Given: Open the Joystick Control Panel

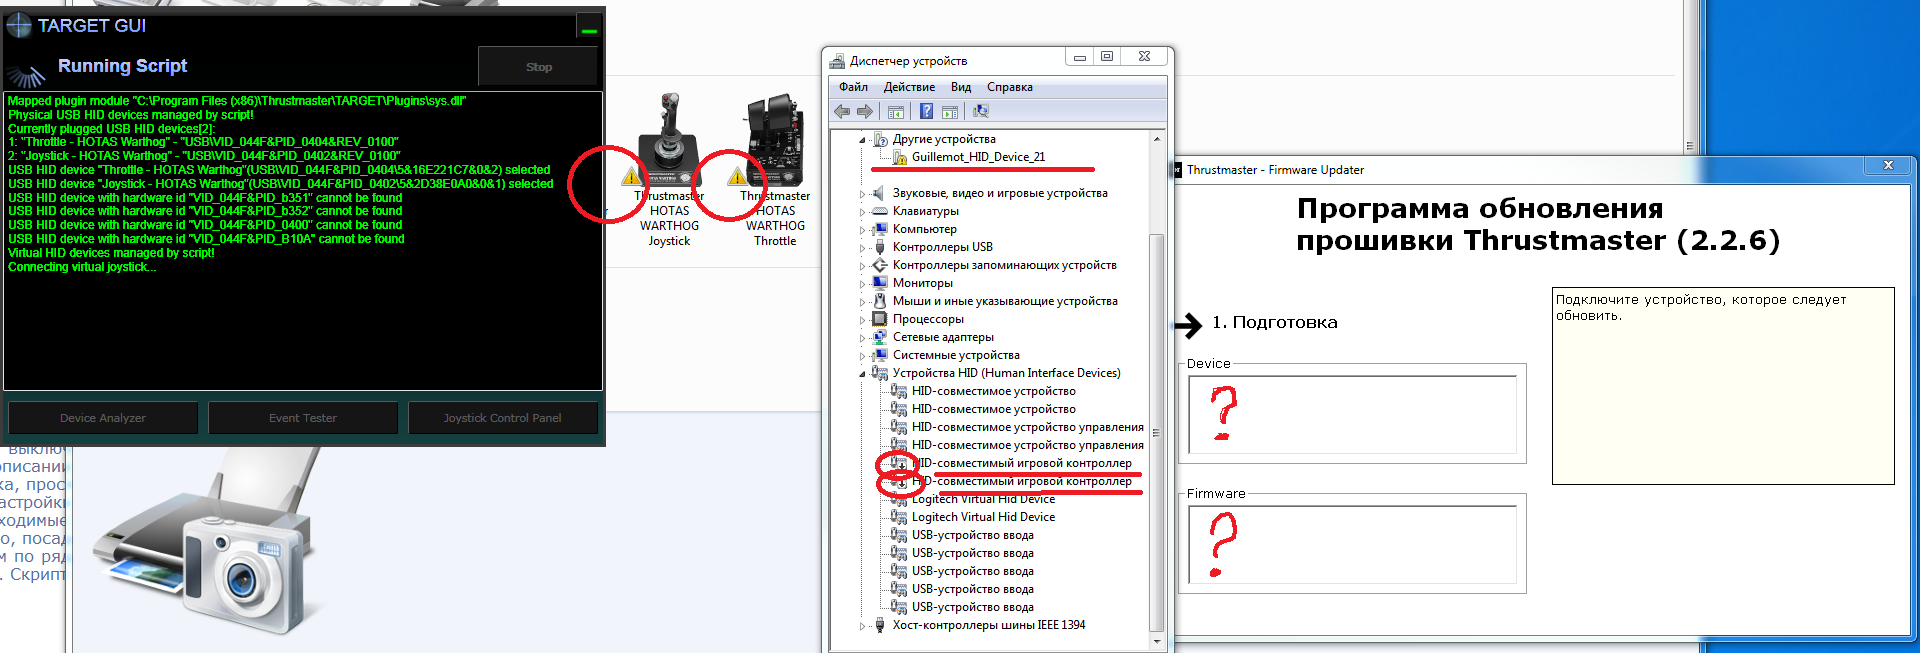Looking at the screenshot, I should (503, 418).
